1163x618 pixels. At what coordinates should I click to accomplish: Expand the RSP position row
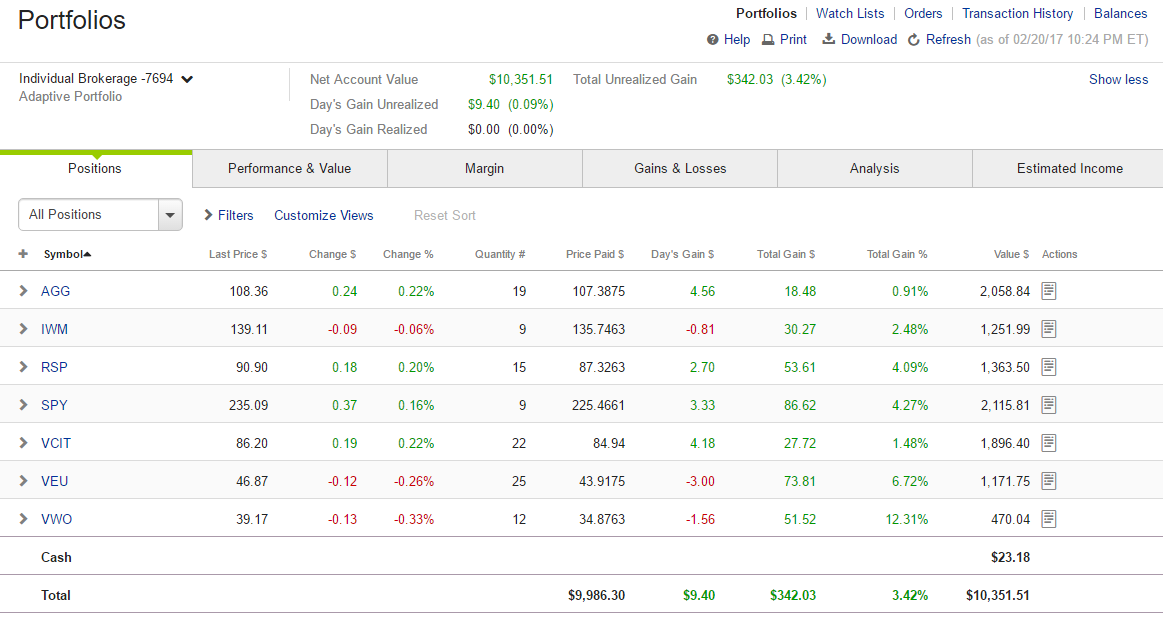[24, 367]
